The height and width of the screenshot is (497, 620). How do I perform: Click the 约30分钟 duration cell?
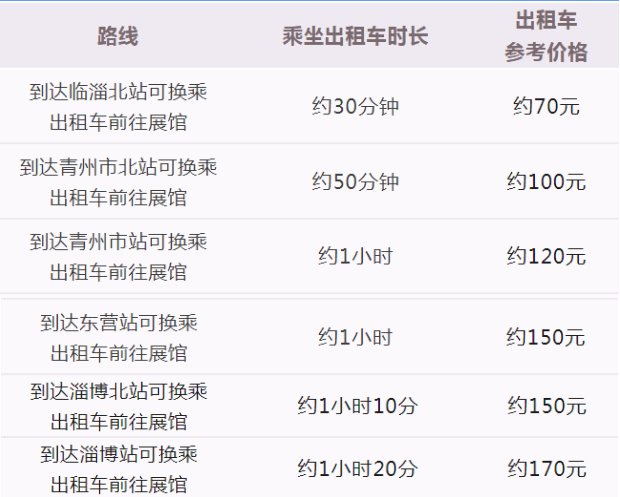pyautogui.click(x=355, y=107)
